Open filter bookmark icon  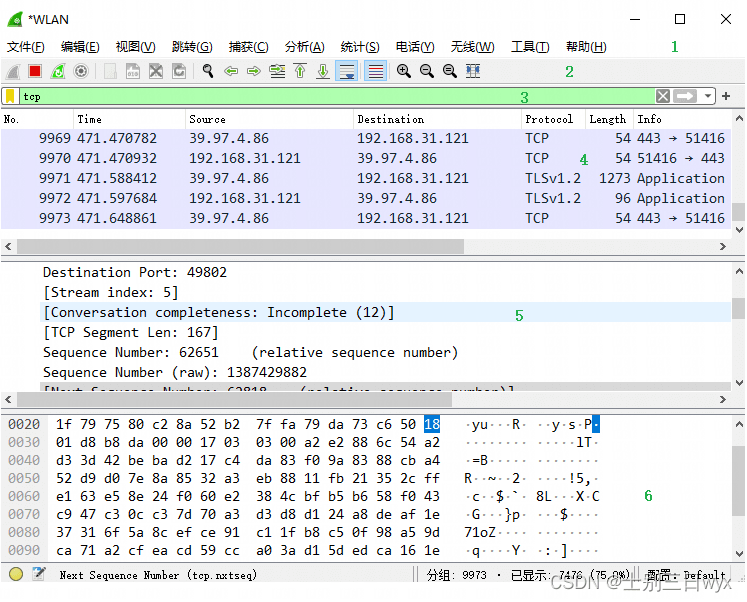(x=10, y=96)
